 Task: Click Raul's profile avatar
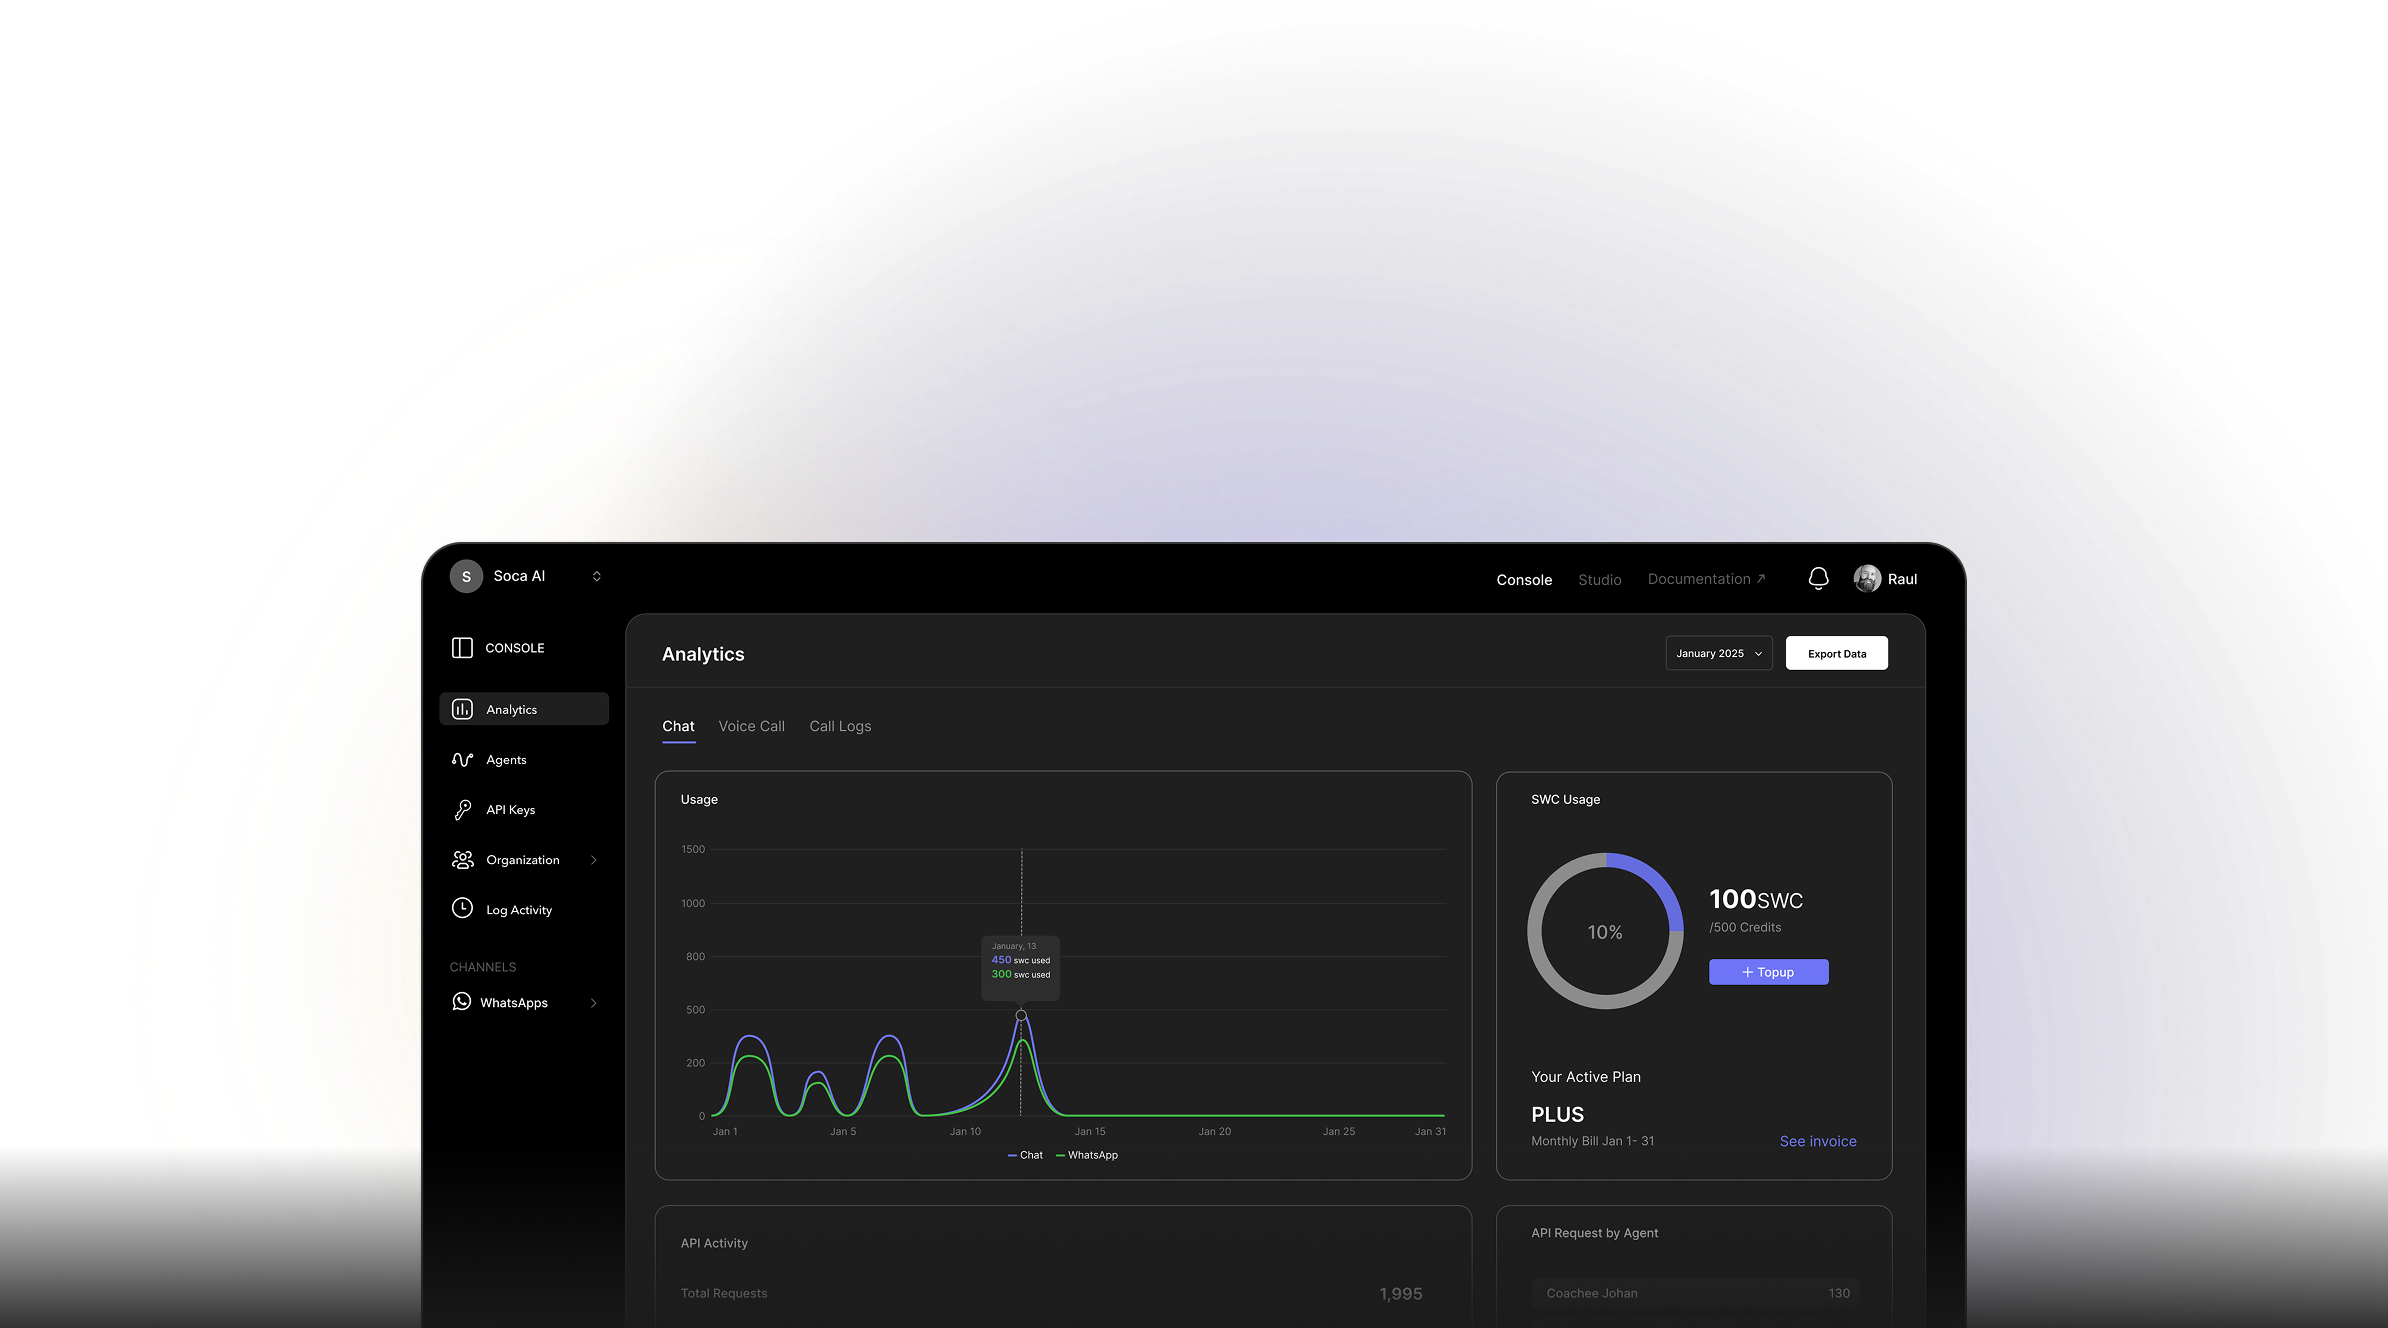(x=1866, y=579)
